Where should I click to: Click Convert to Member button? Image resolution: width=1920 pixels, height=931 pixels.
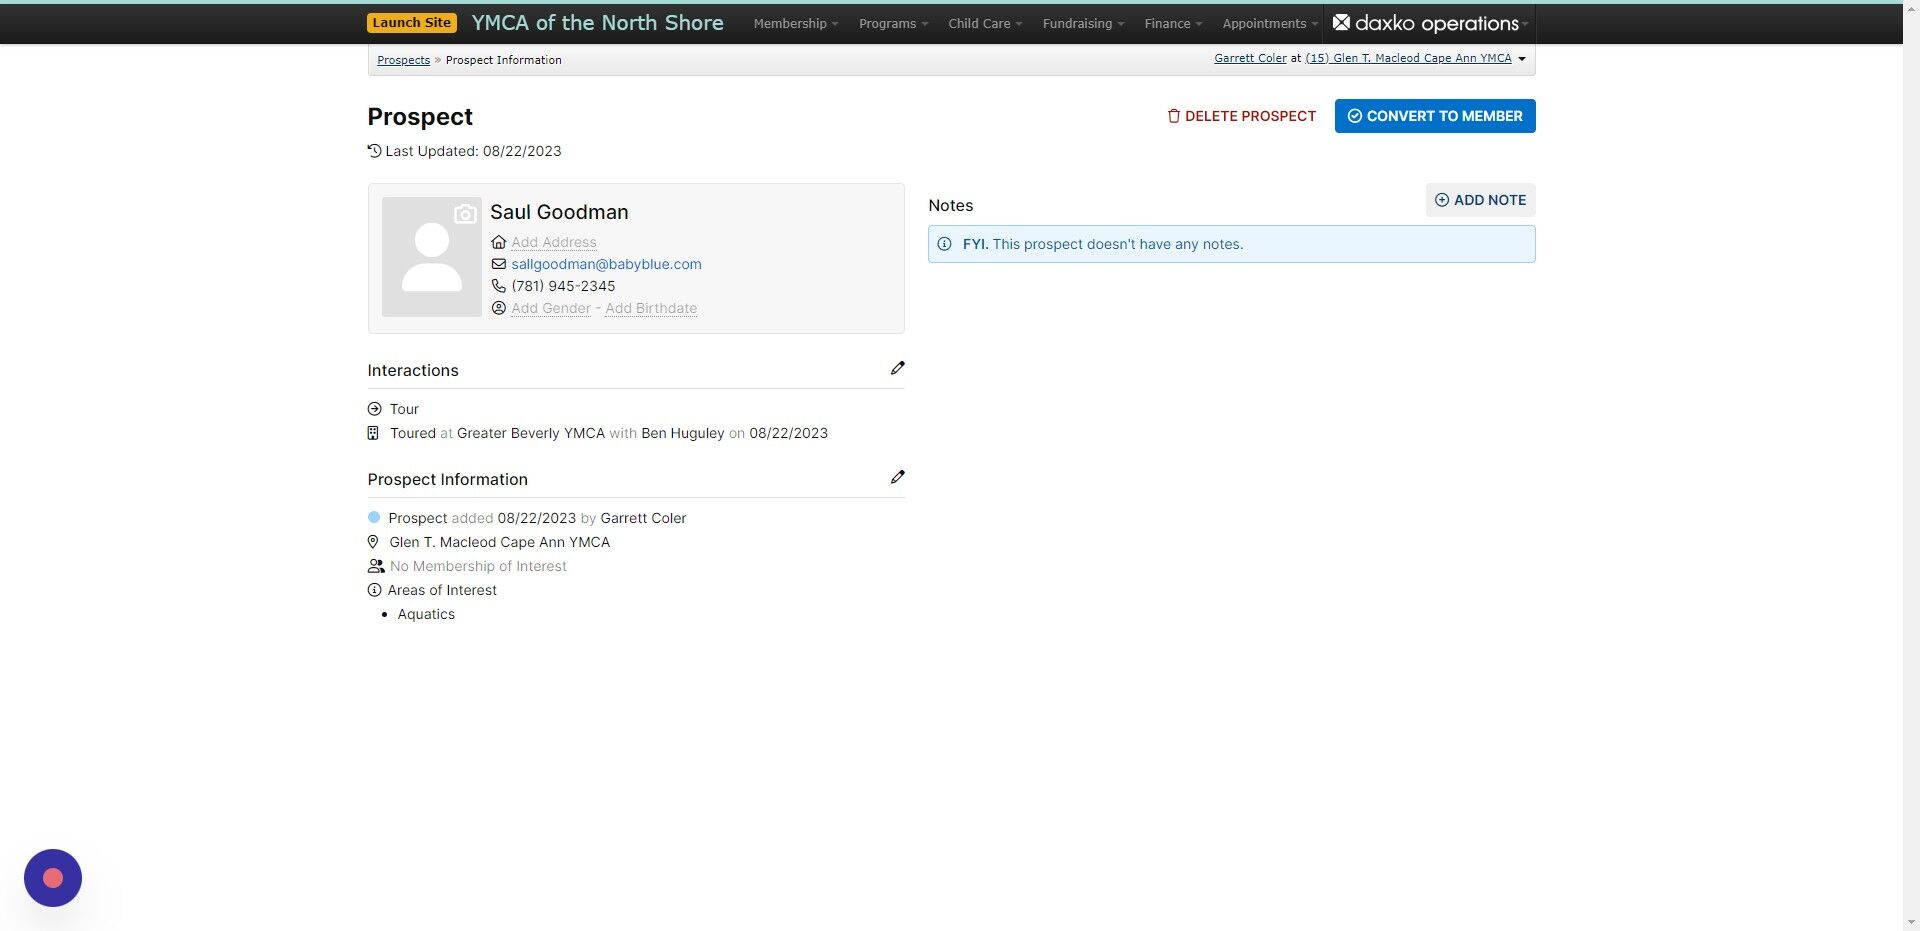(1435, 116)
